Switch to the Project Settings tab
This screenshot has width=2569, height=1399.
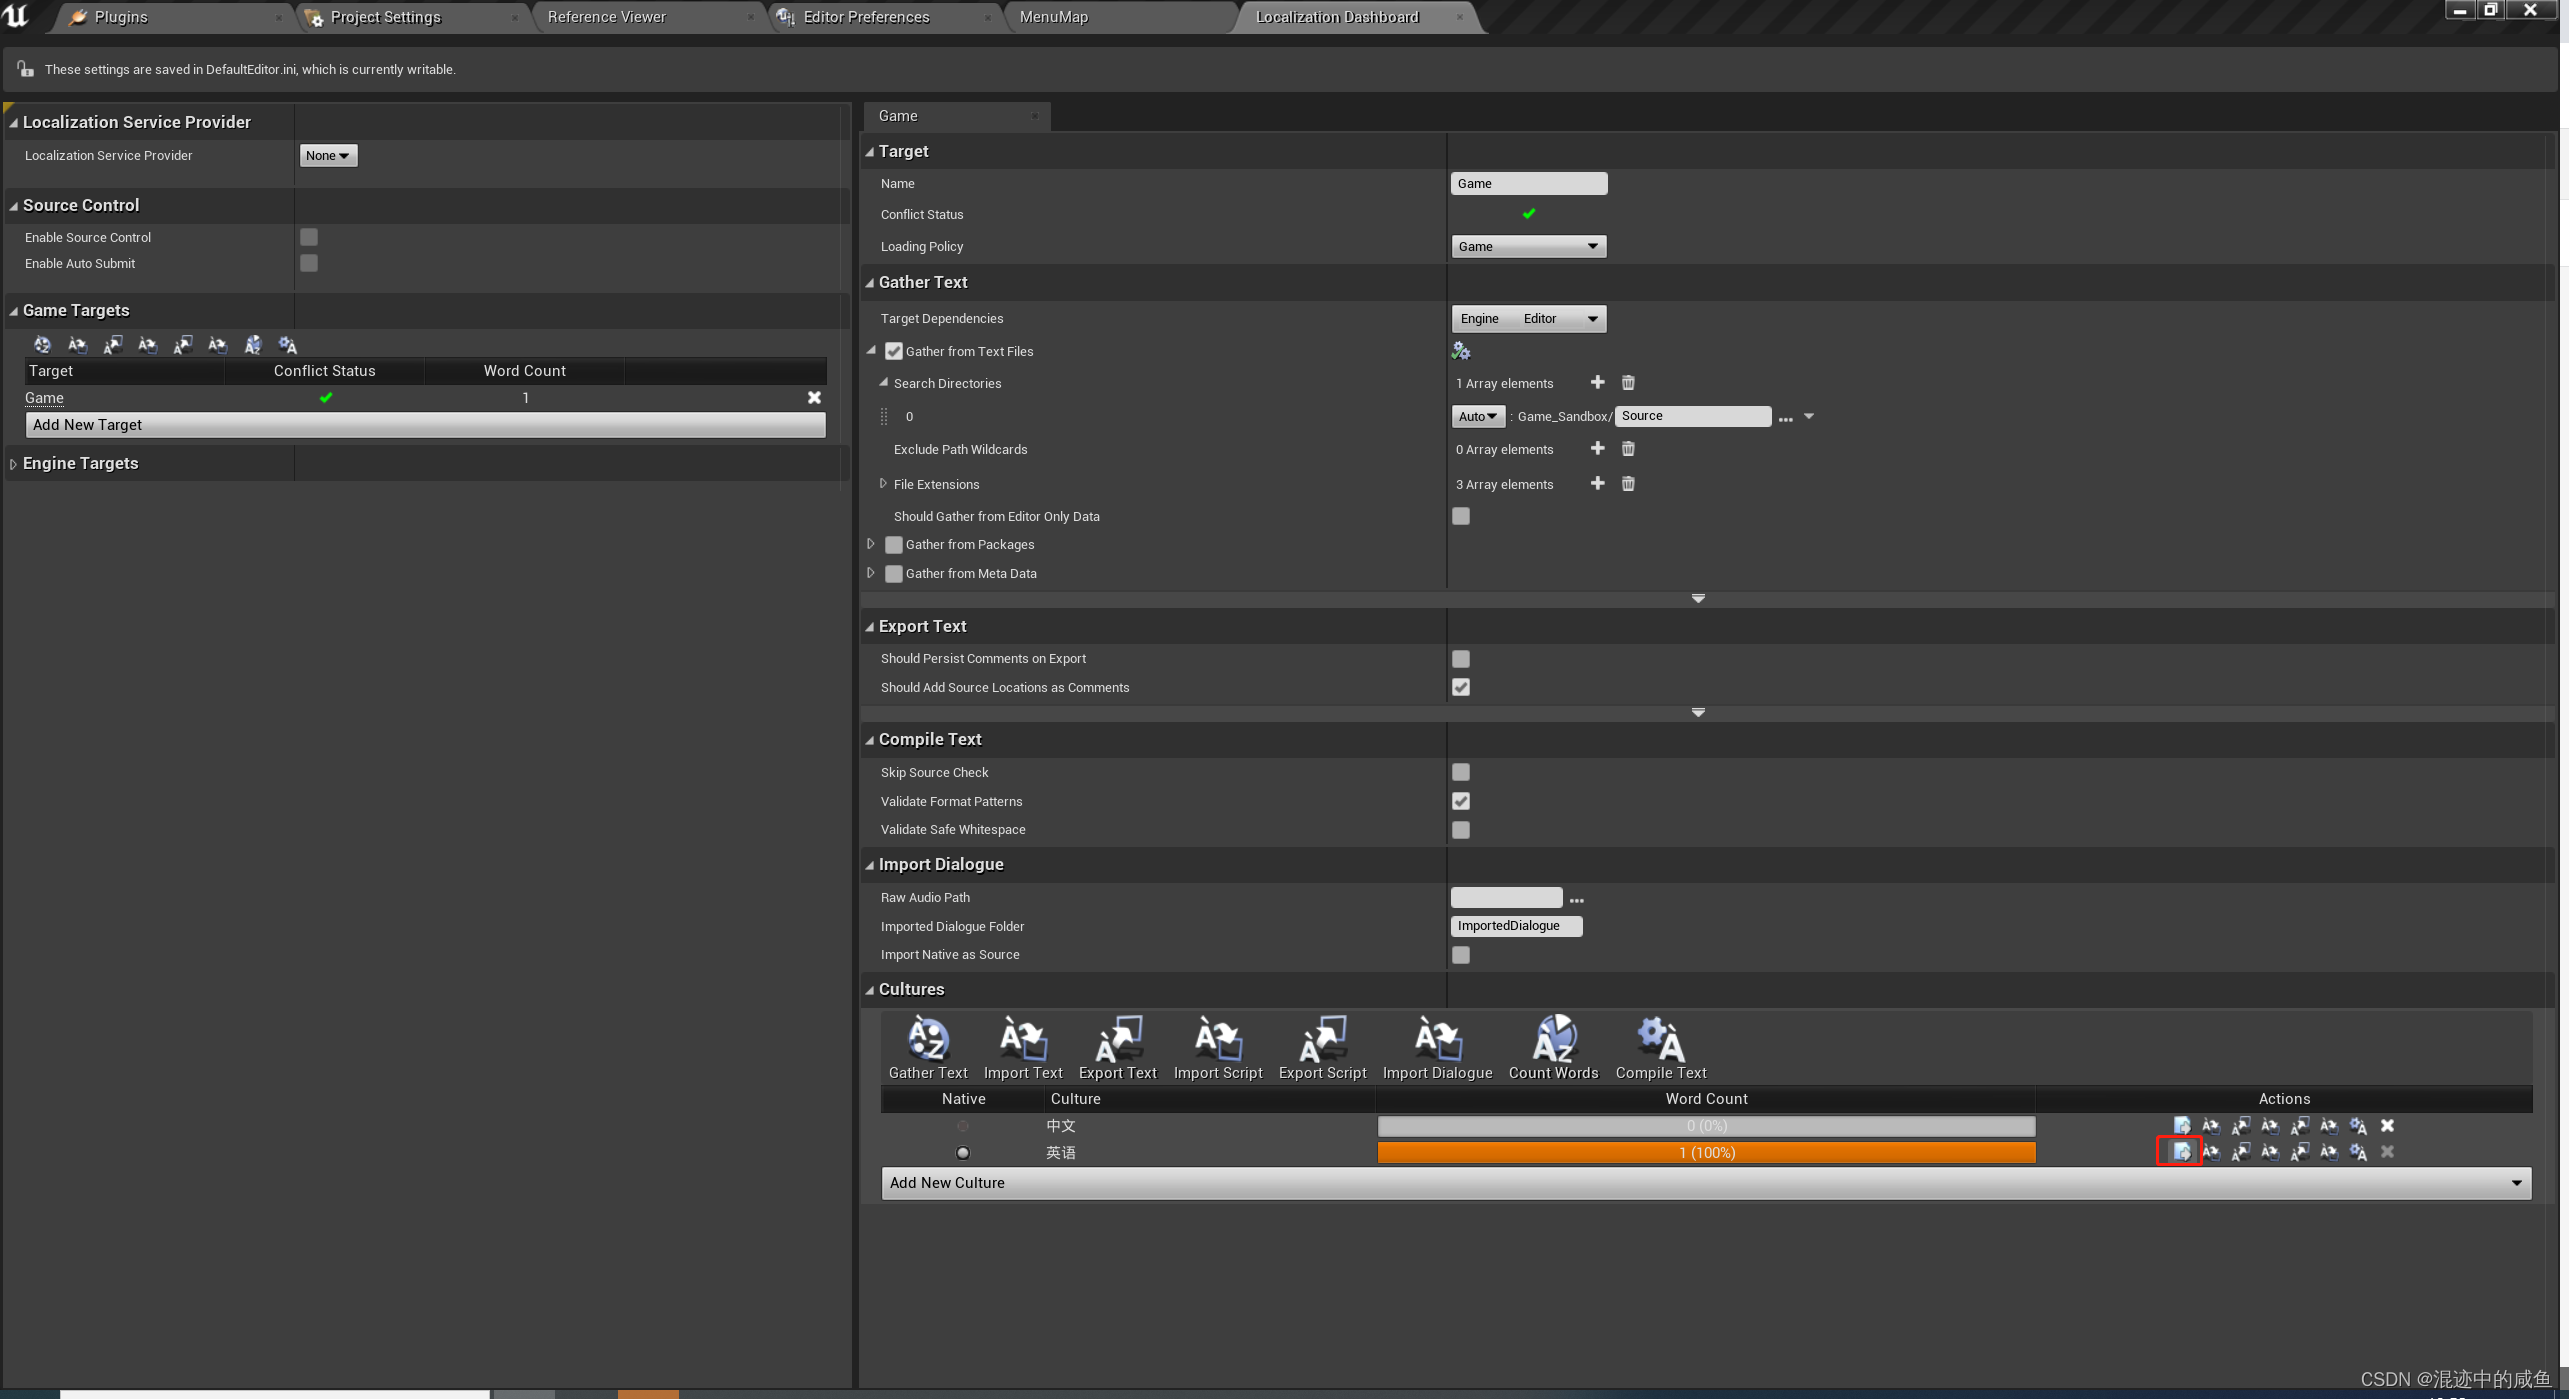tap(385, 17)
